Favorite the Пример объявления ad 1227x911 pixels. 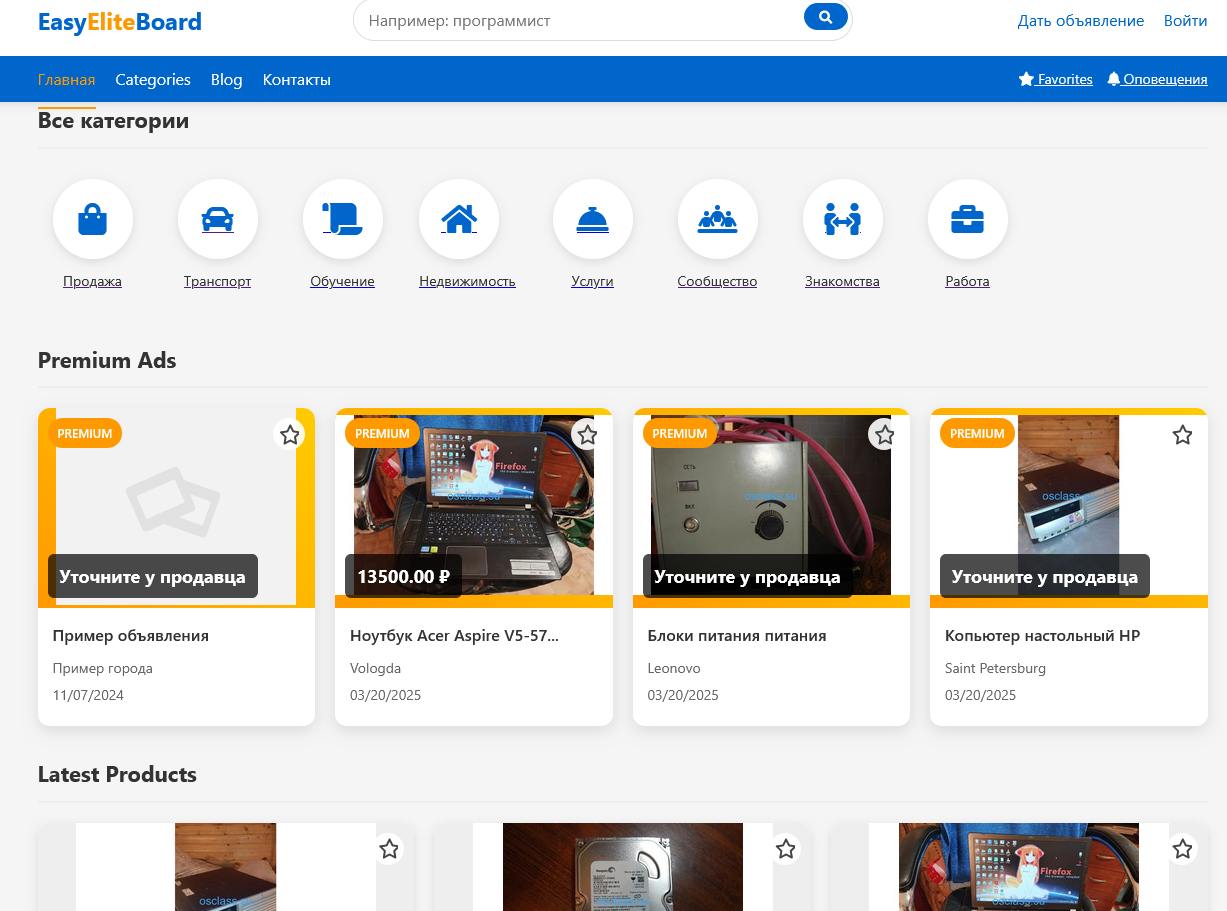click(290, 435)
